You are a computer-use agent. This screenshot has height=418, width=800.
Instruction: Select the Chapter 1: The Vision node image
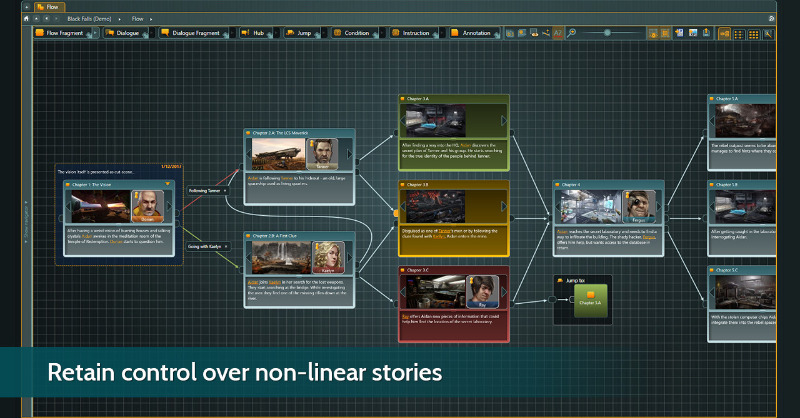tap(101, 206)
